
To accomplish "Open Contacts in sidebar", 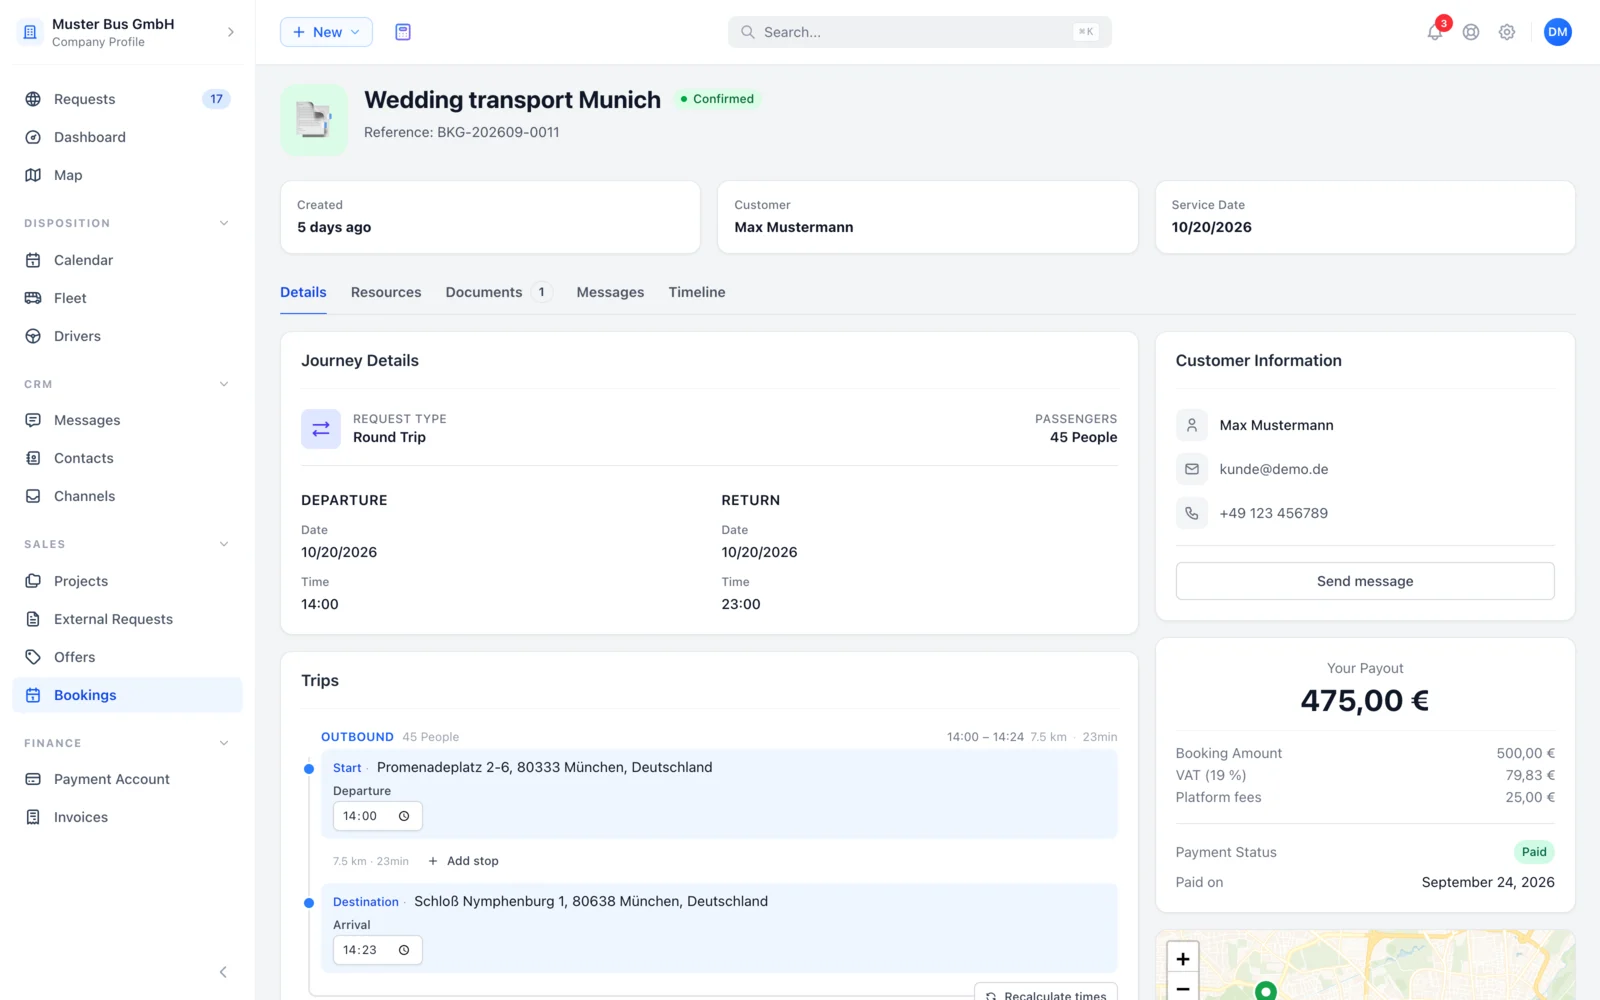I will (x=127, y=458).
